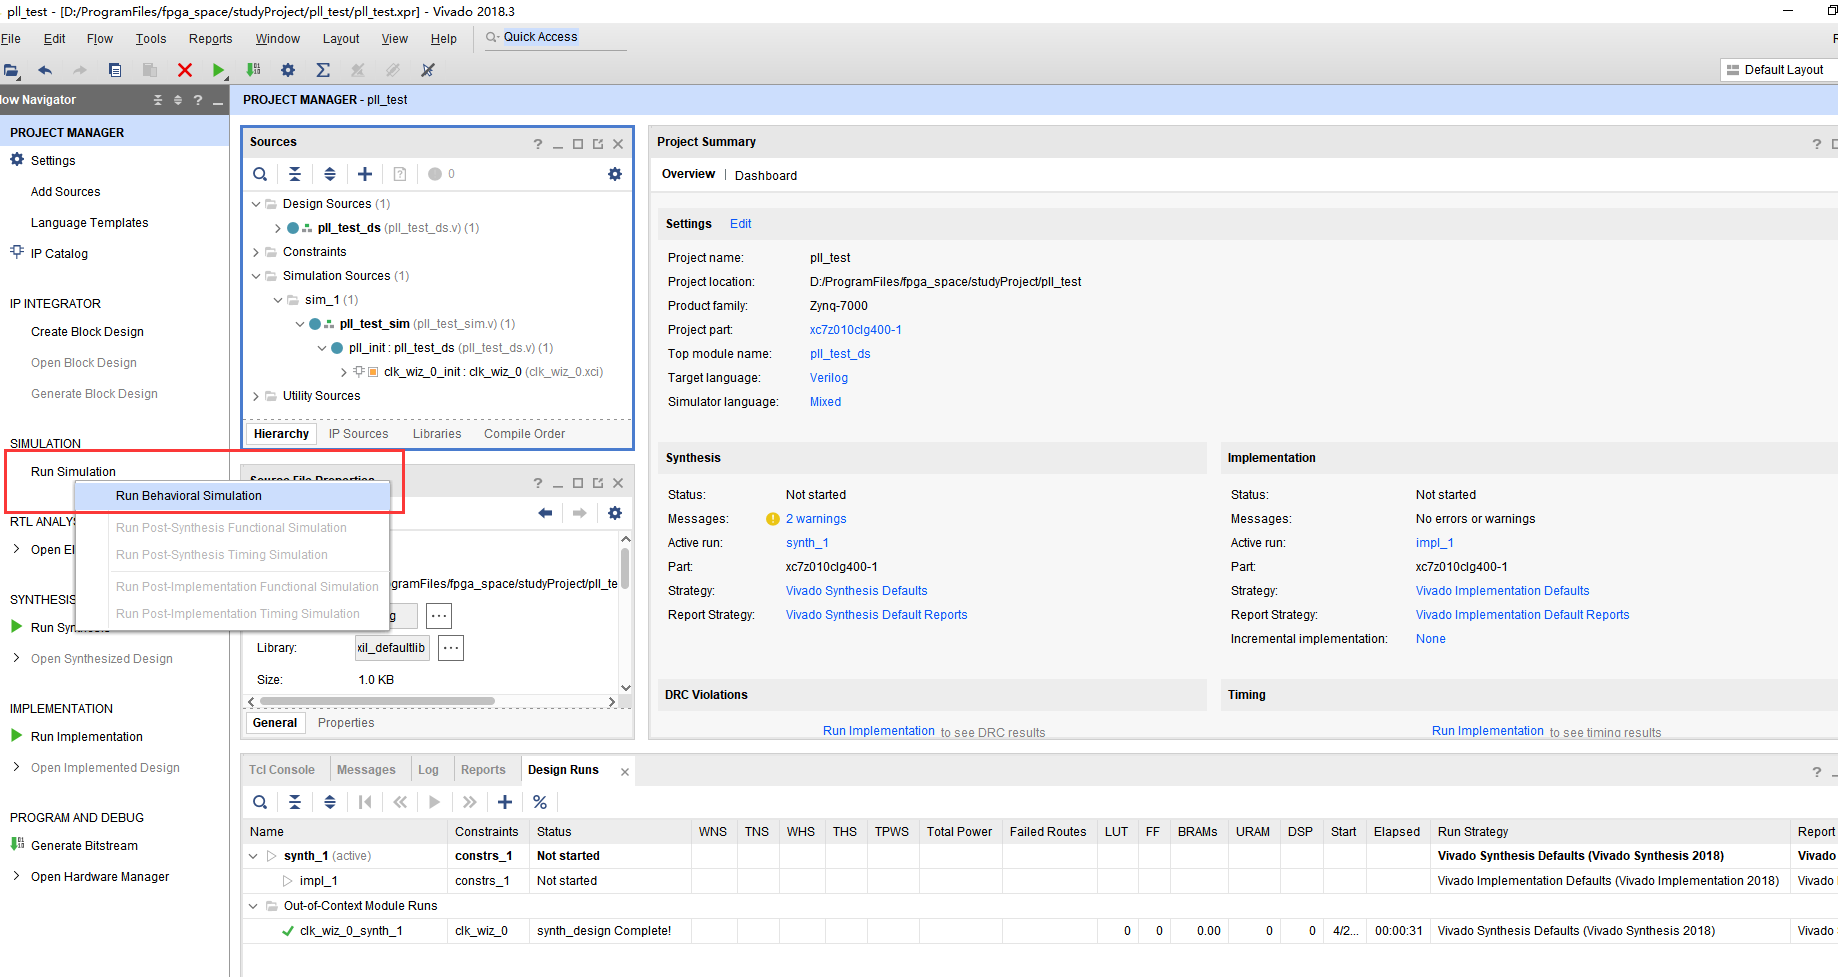Create new run with plus icon
This screenshot has width=1838, height=977.
coord(505,802)
